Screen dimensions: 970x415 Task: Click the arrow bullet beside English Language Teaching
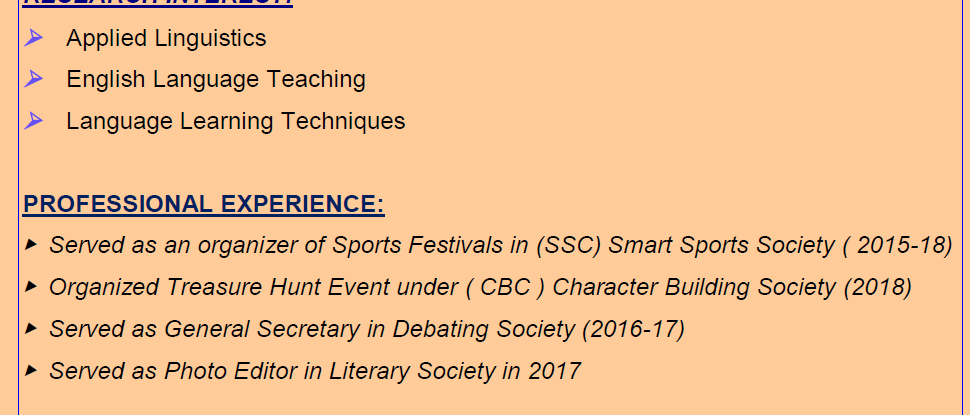point(34,79)
